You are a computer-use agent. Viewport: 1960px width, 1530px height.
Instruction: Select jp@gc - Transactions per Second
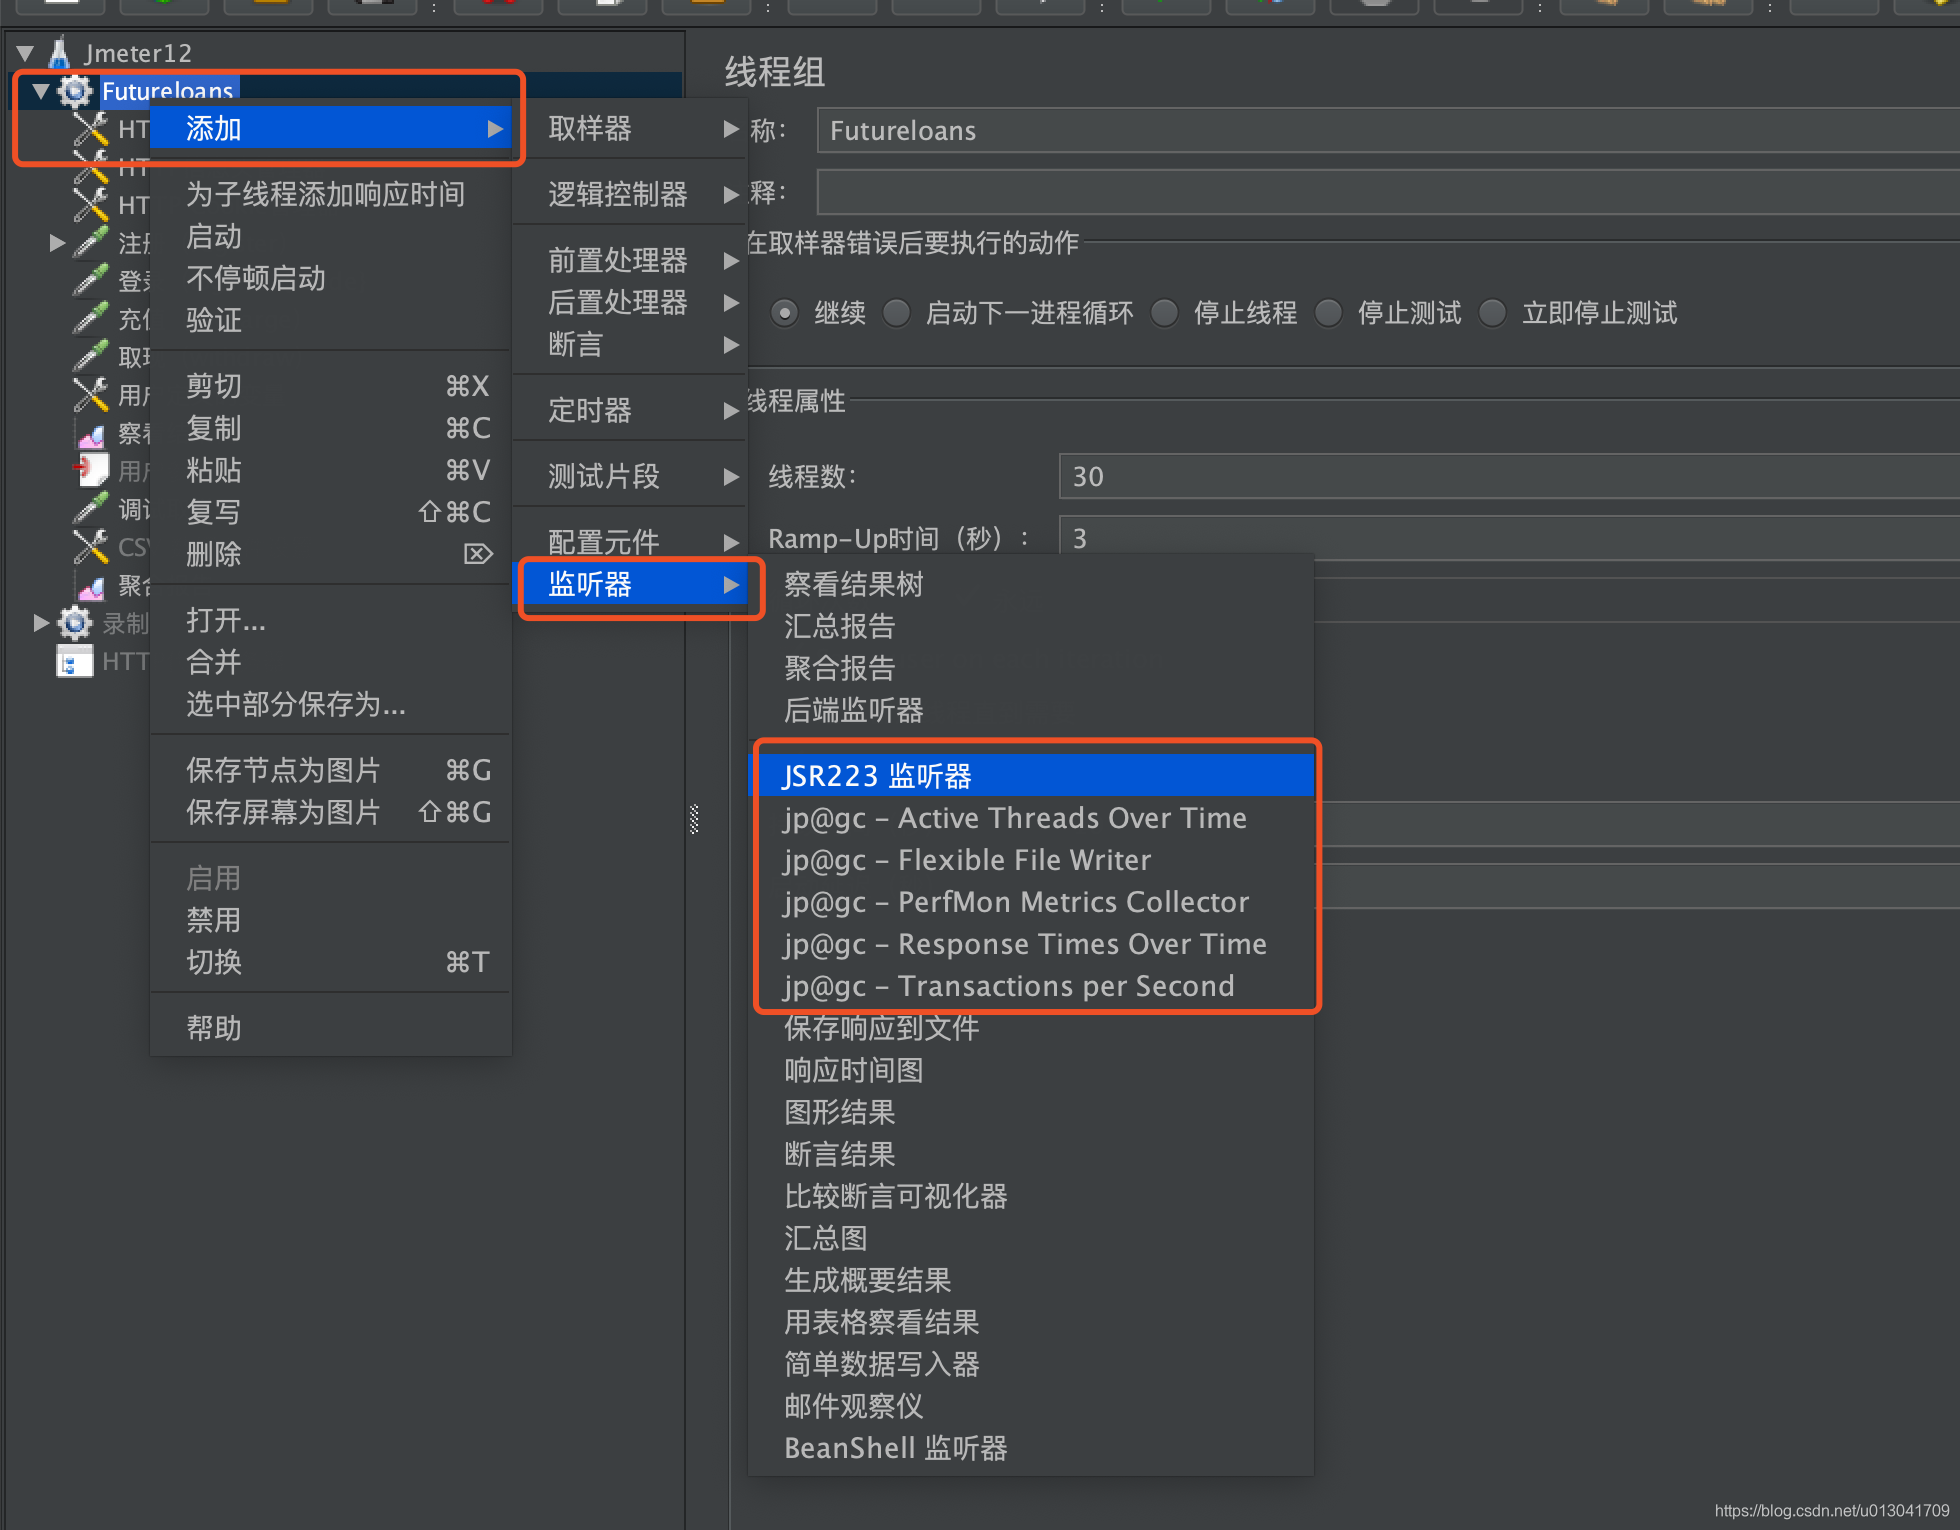click(x=1031, y=986)
